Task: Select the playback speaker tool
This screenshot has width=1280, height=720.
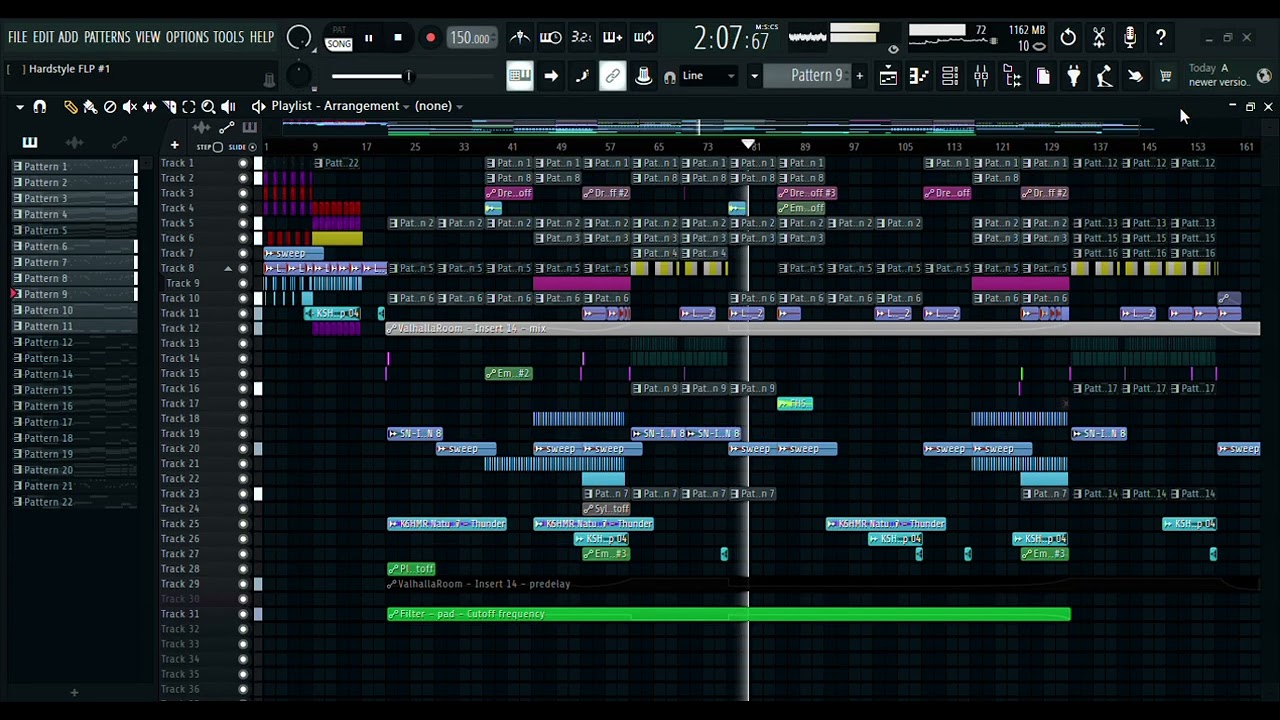Action: (x=228, y=106)
